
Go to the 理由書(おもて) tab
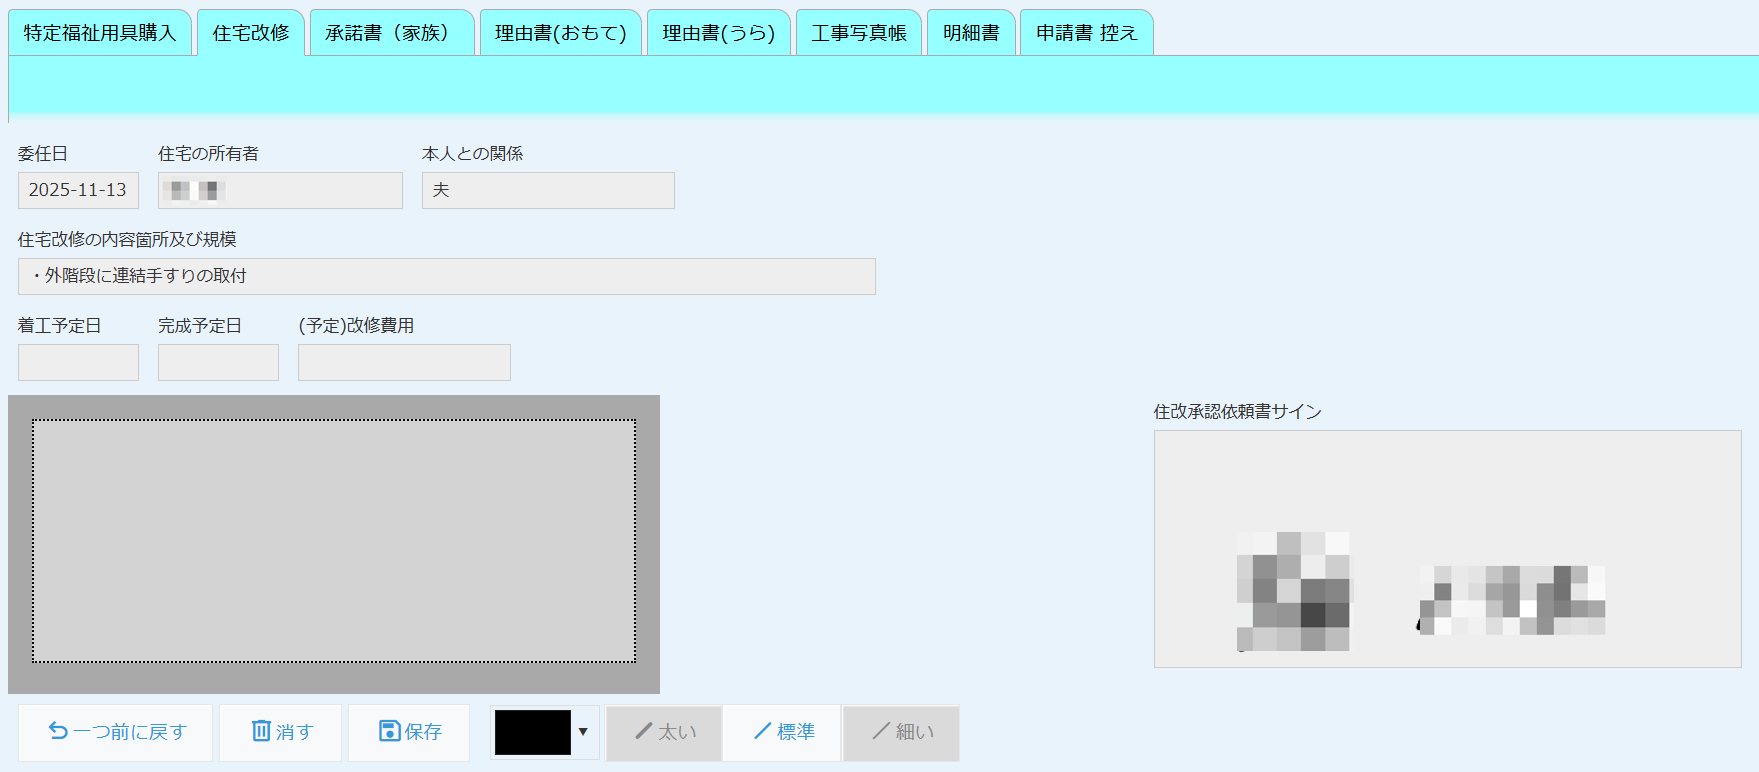coord(560,33)
